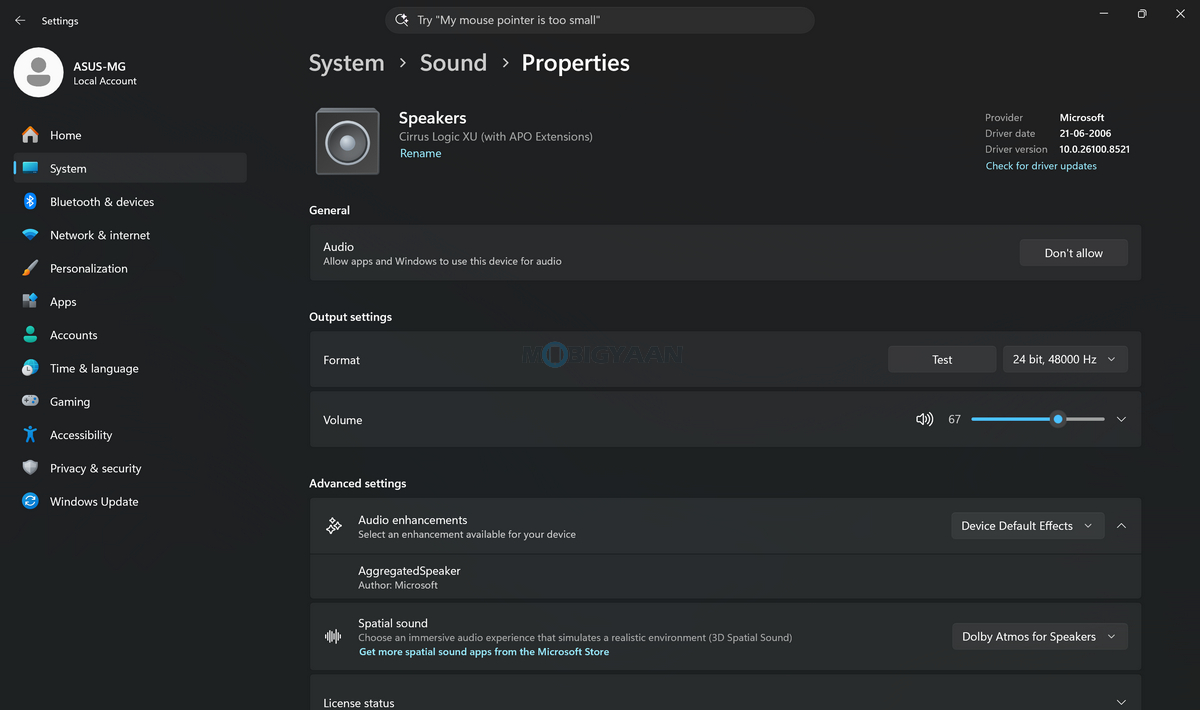
Task: Click the Network wifi icon in sidebar
Action: point(30,235)
